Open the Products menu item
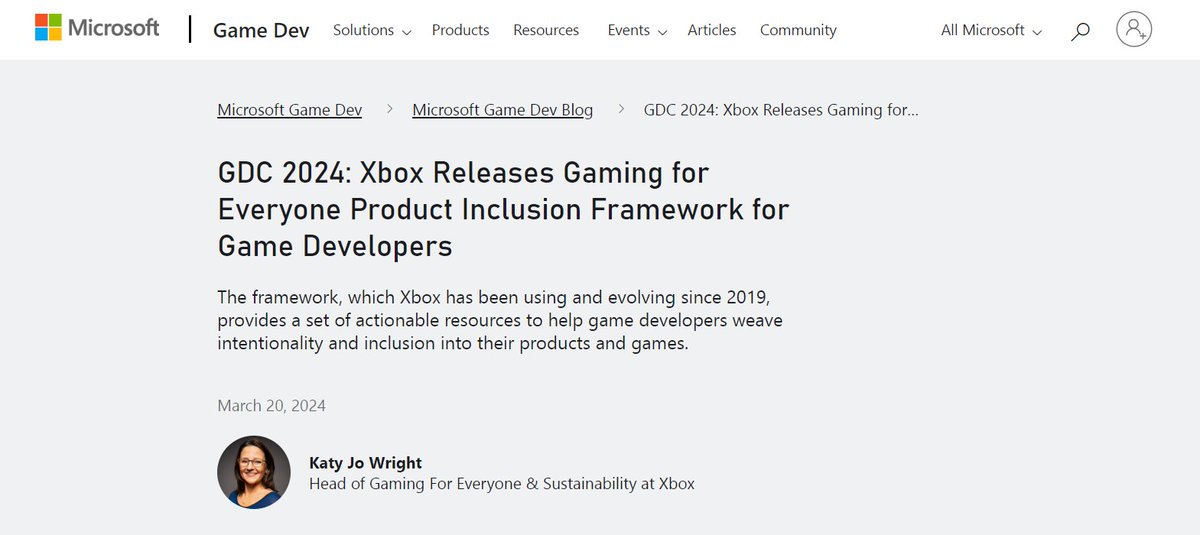 460,30
